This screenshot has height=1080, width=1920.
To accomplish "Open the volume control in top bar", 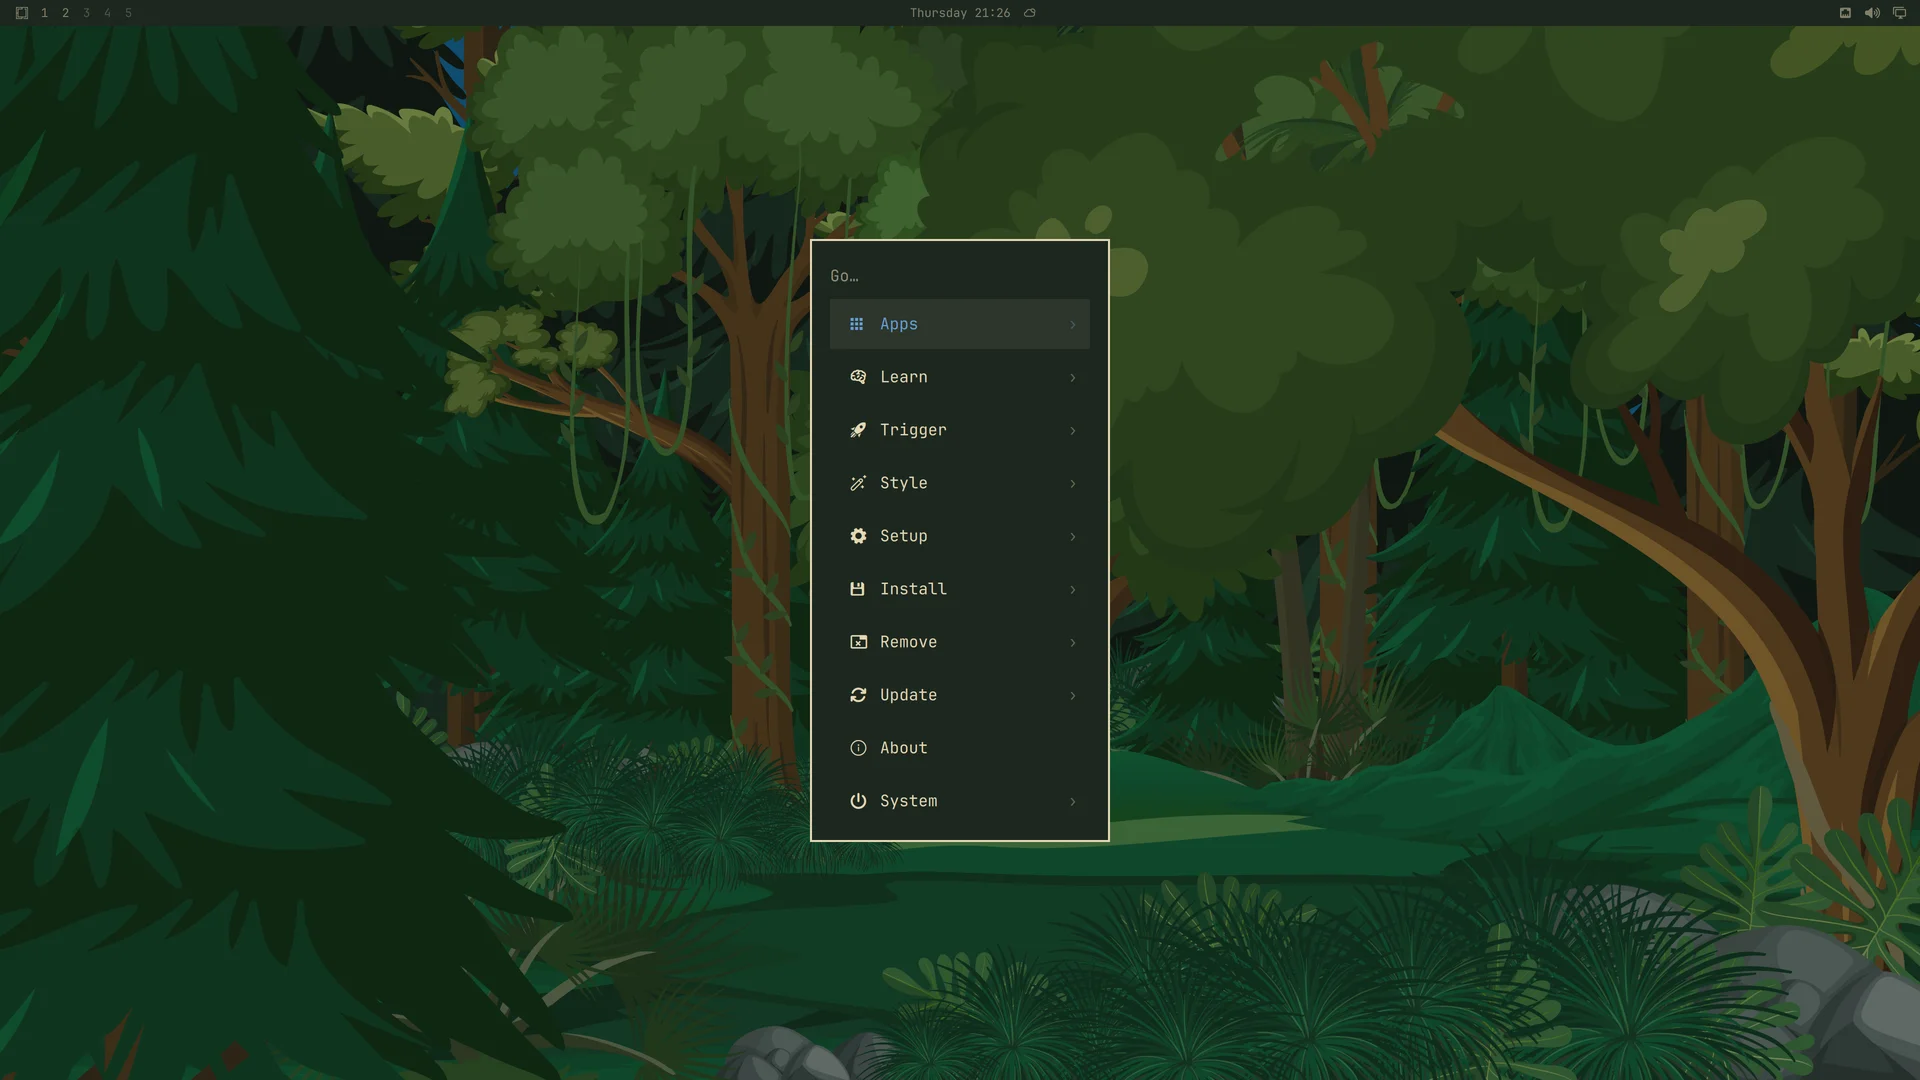I will tap(1872, 13).
